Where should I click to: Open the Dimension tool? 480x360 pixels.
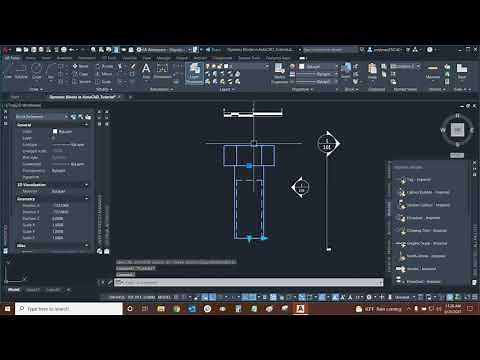pyautogui.click(x=162, y=71)
